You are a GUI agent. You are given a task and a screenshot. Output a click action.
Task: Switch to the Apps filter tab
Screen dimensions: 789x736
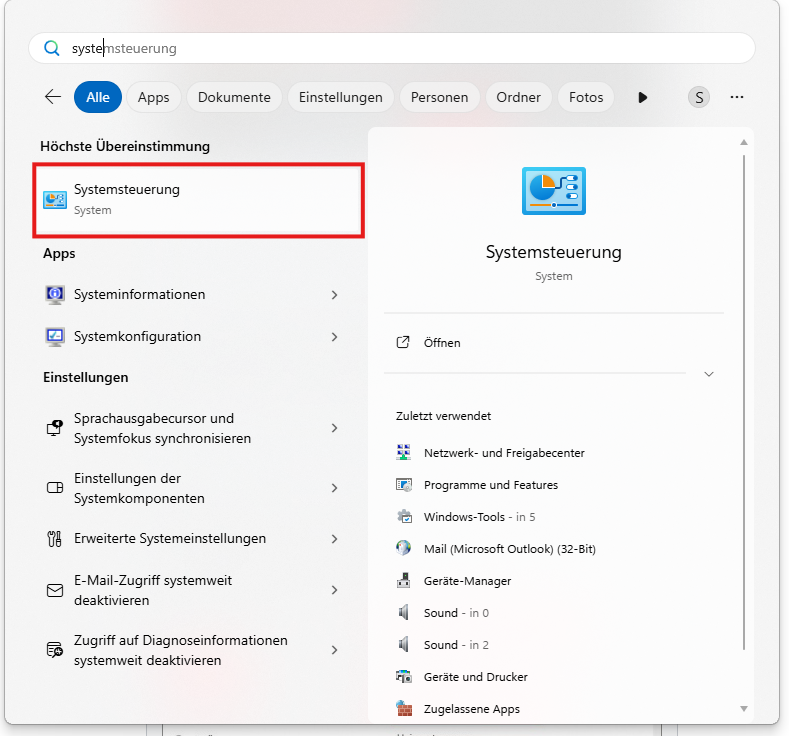click(x=153, y=97)
